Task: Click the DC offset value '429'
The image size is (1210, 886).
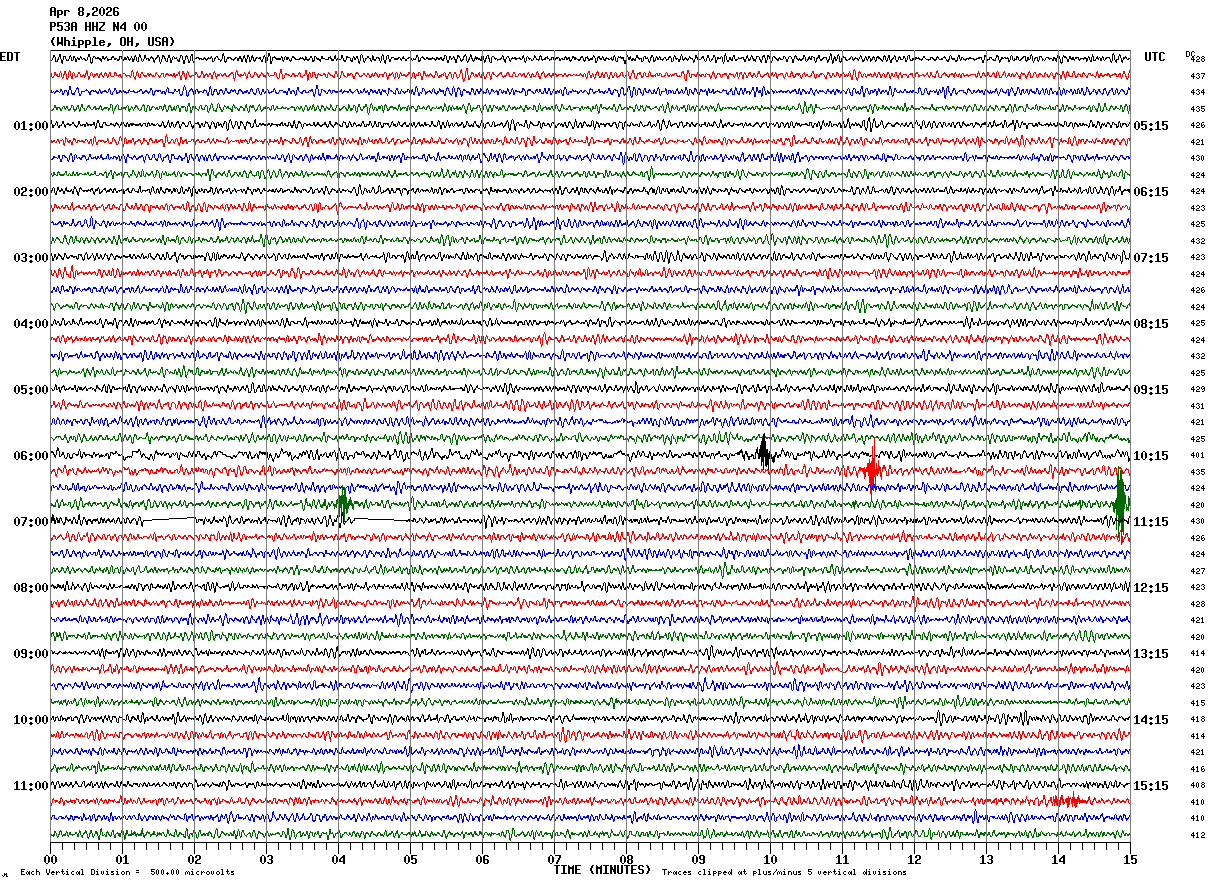Action: tap(1197, 389)
